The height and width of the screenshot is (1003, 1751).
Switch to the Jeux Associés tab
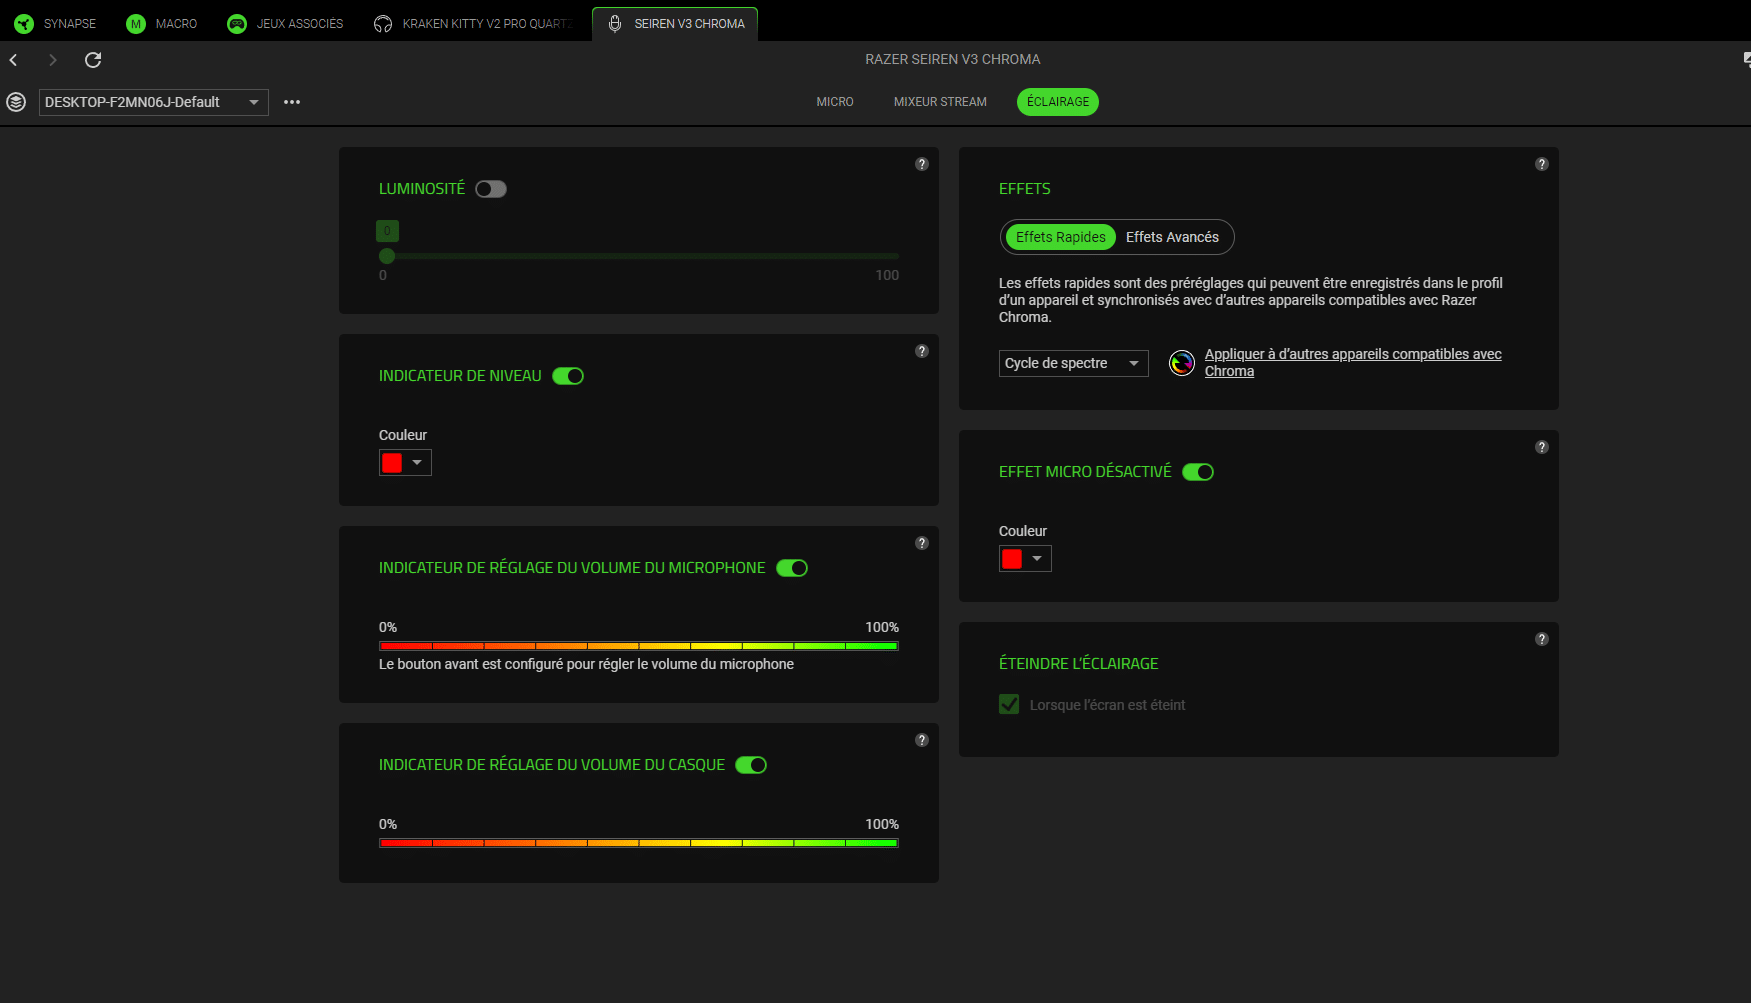286,24
